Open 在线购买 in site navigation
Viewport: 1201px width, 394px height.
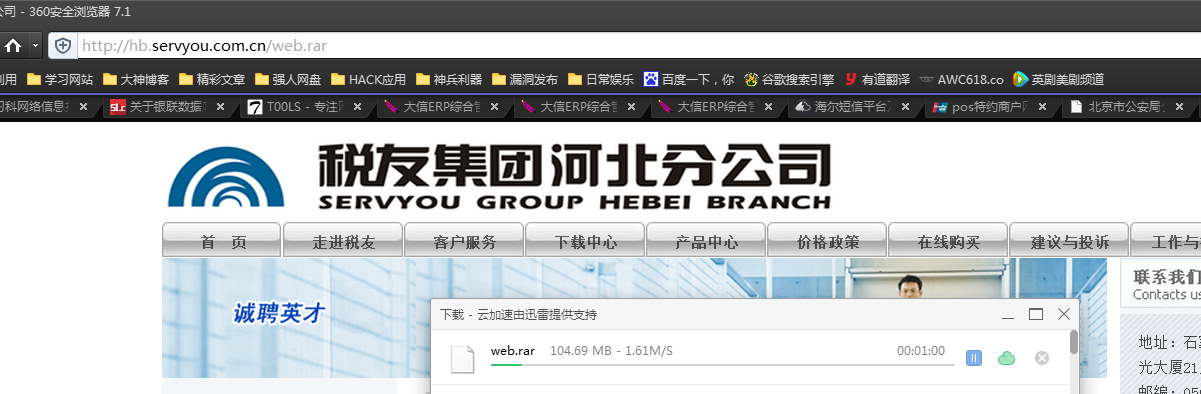(x=948, y=241)
